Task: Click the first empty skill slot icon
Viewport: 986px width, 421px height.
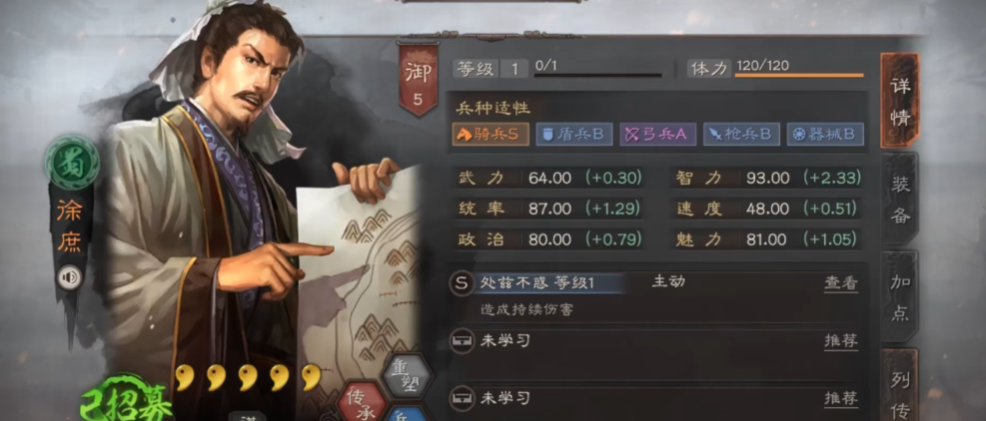Action: pos(461,341)
